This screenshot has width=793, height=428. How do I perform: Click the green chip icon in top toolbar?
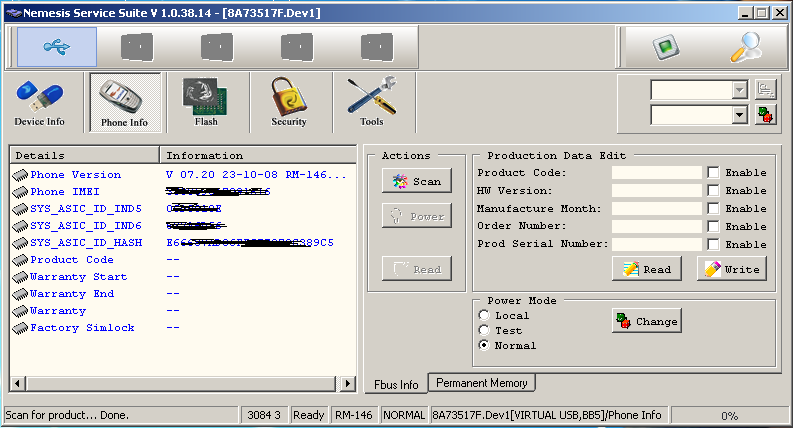666,47
